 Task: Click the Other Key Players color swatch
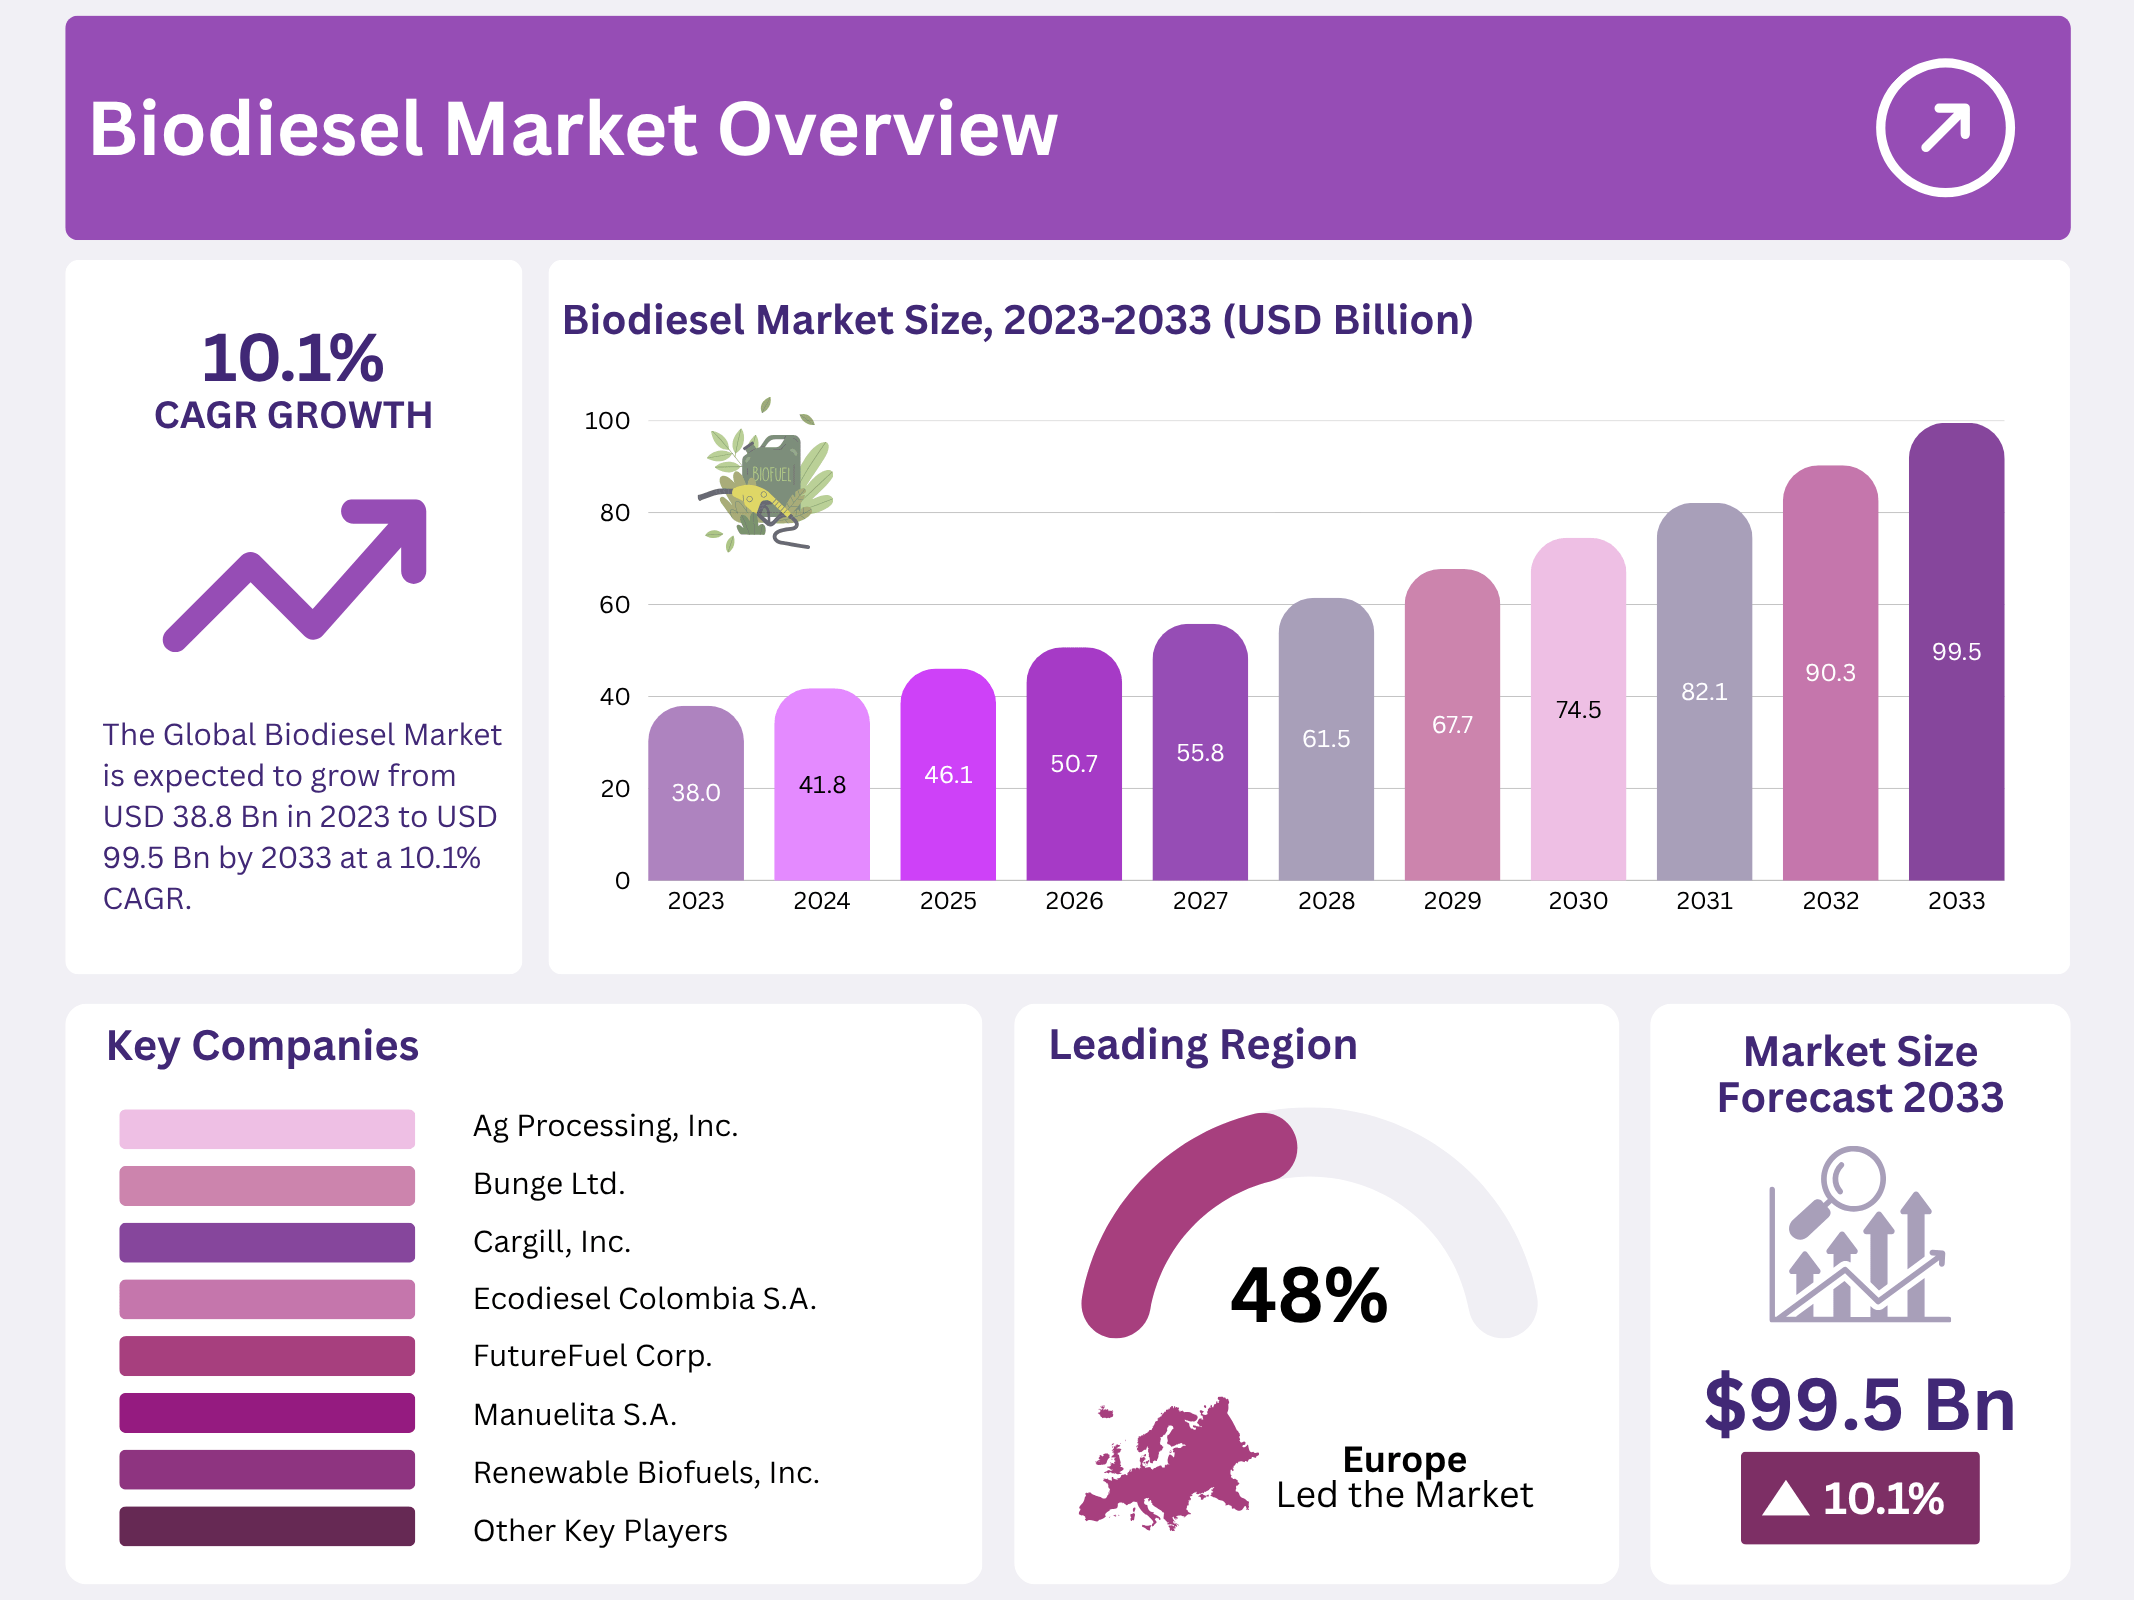tap(267, 1527)
